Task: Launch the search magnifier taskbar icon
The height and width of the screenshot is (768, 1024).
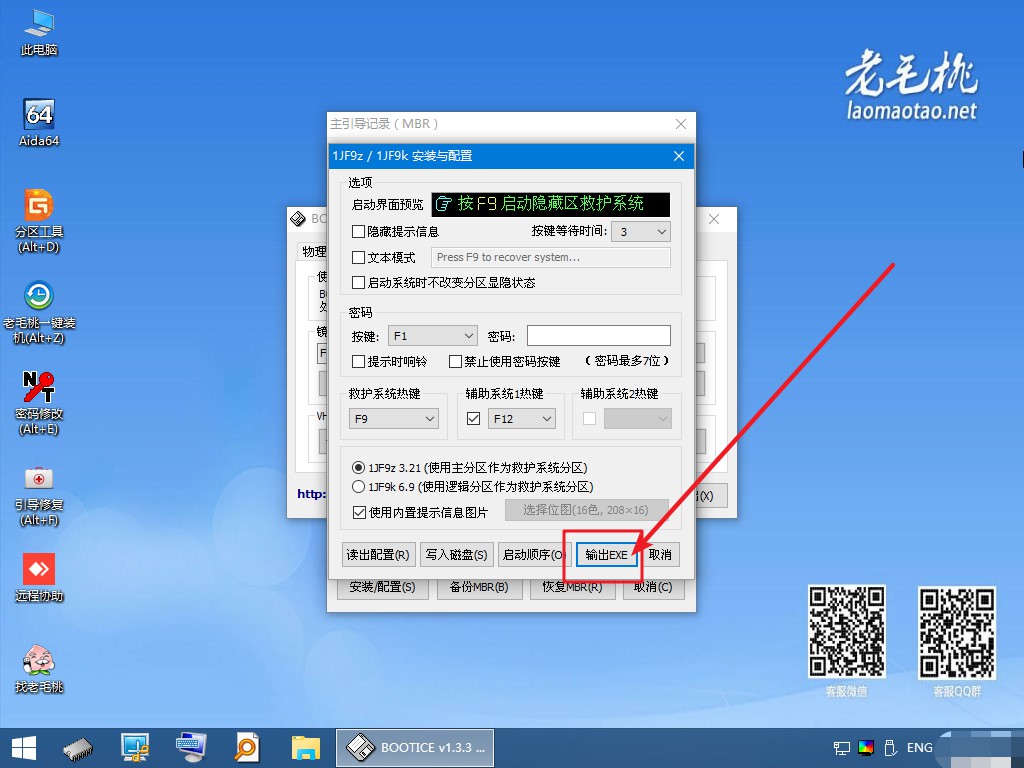Action: pos(247,748)
